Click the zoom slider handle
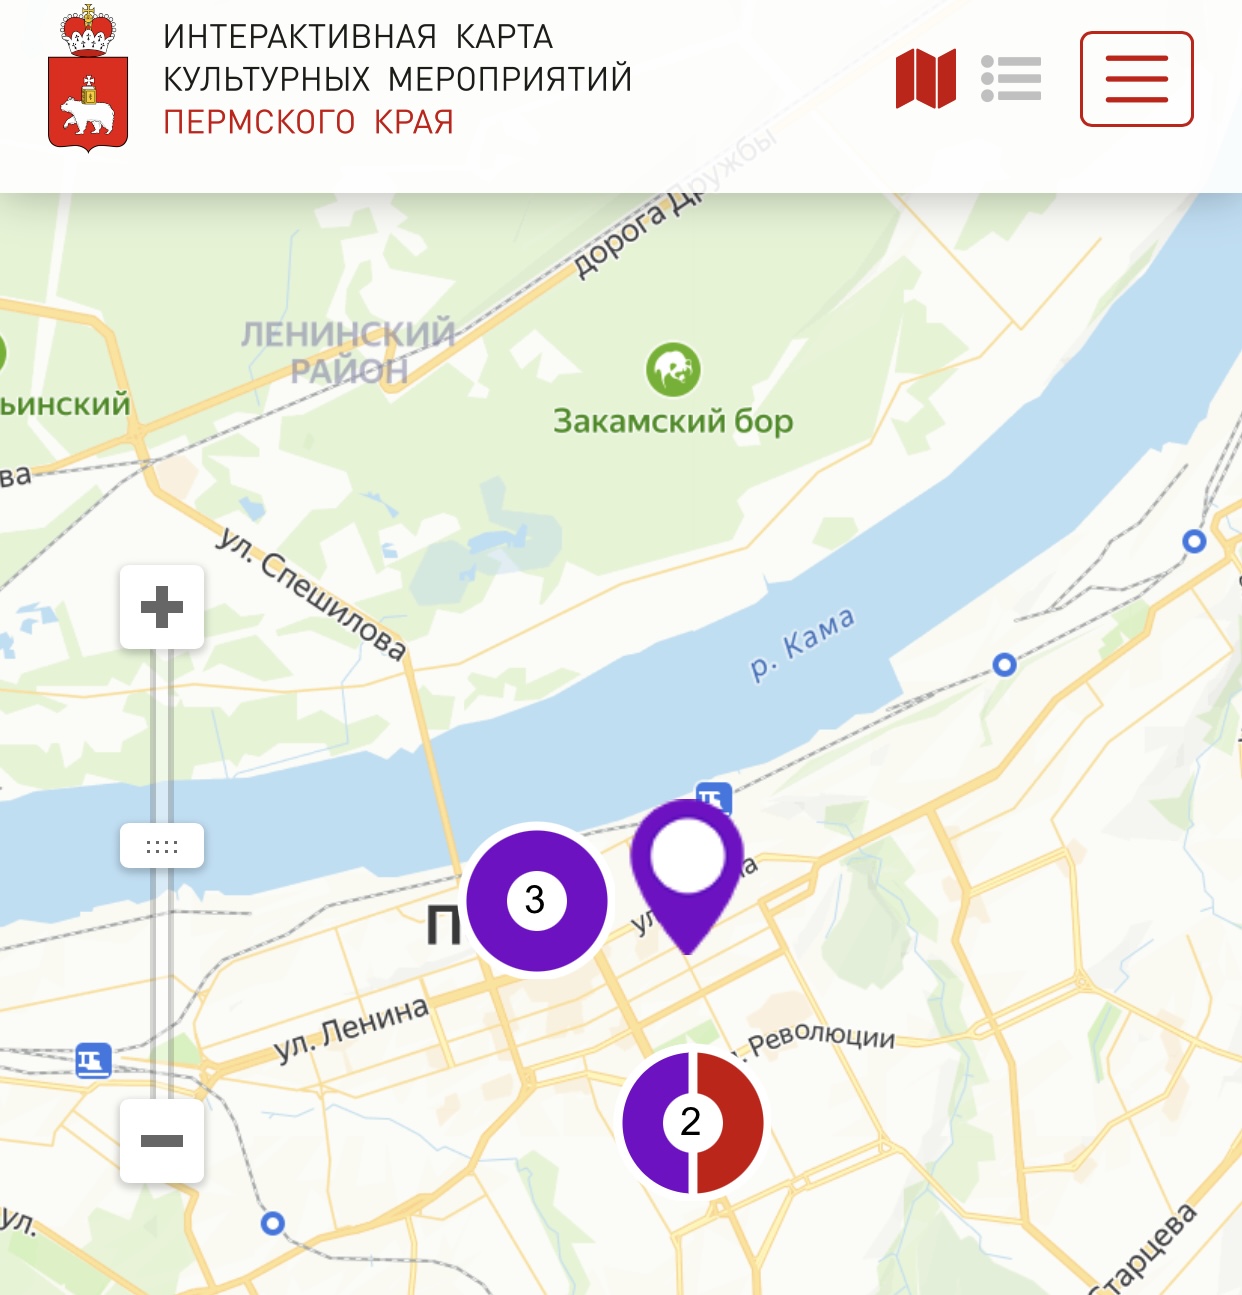This screenshot has width=1242, height=1295. click(162, 846)
